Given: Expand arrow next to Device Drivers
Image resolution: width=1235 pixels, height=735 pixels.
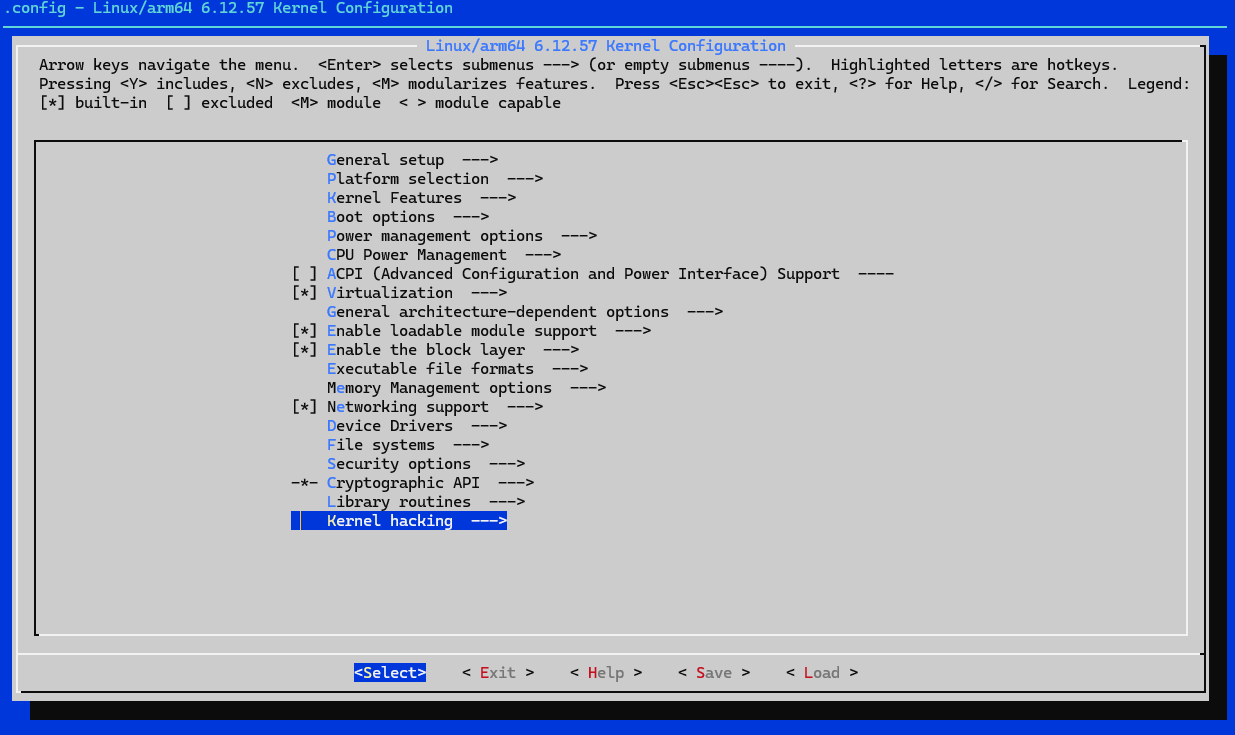Looking at the screenshot, I should pyautogui.click(x=489, y=426).
